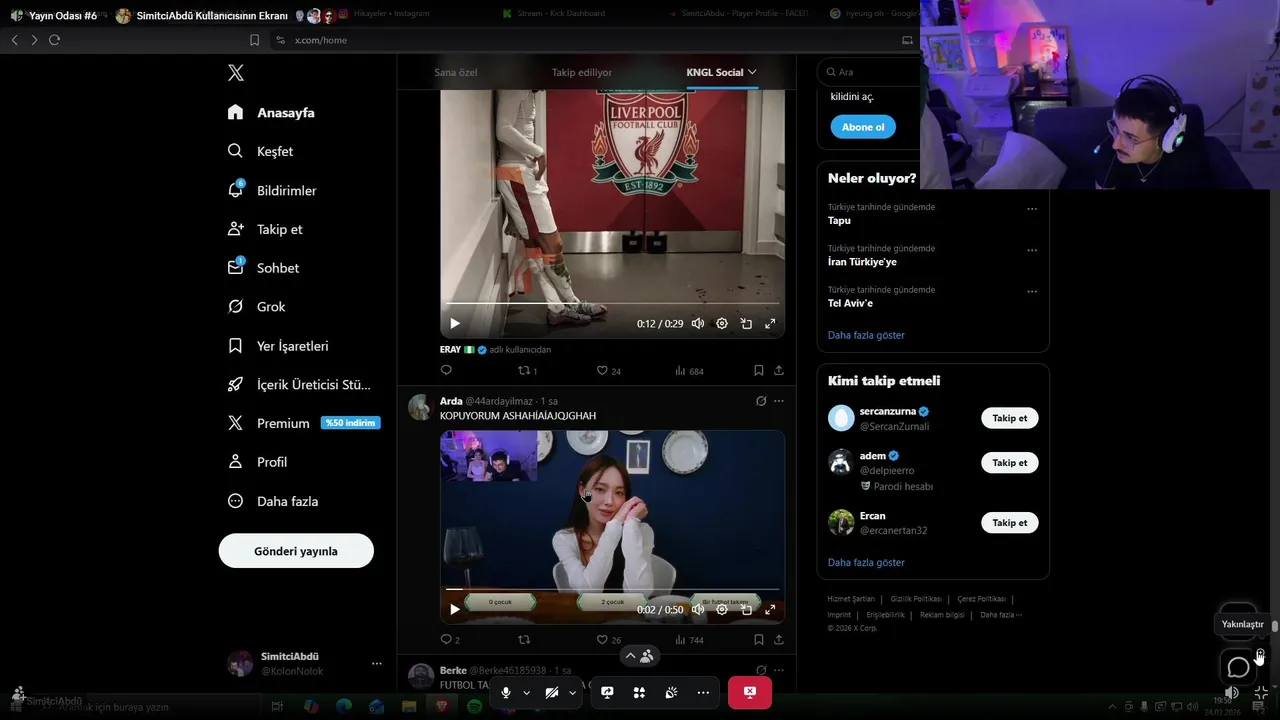This screenshot has width=1280, height=720.
Task: Open Keşfet search page
Action: pyautogui.click(x=260, y=151)
